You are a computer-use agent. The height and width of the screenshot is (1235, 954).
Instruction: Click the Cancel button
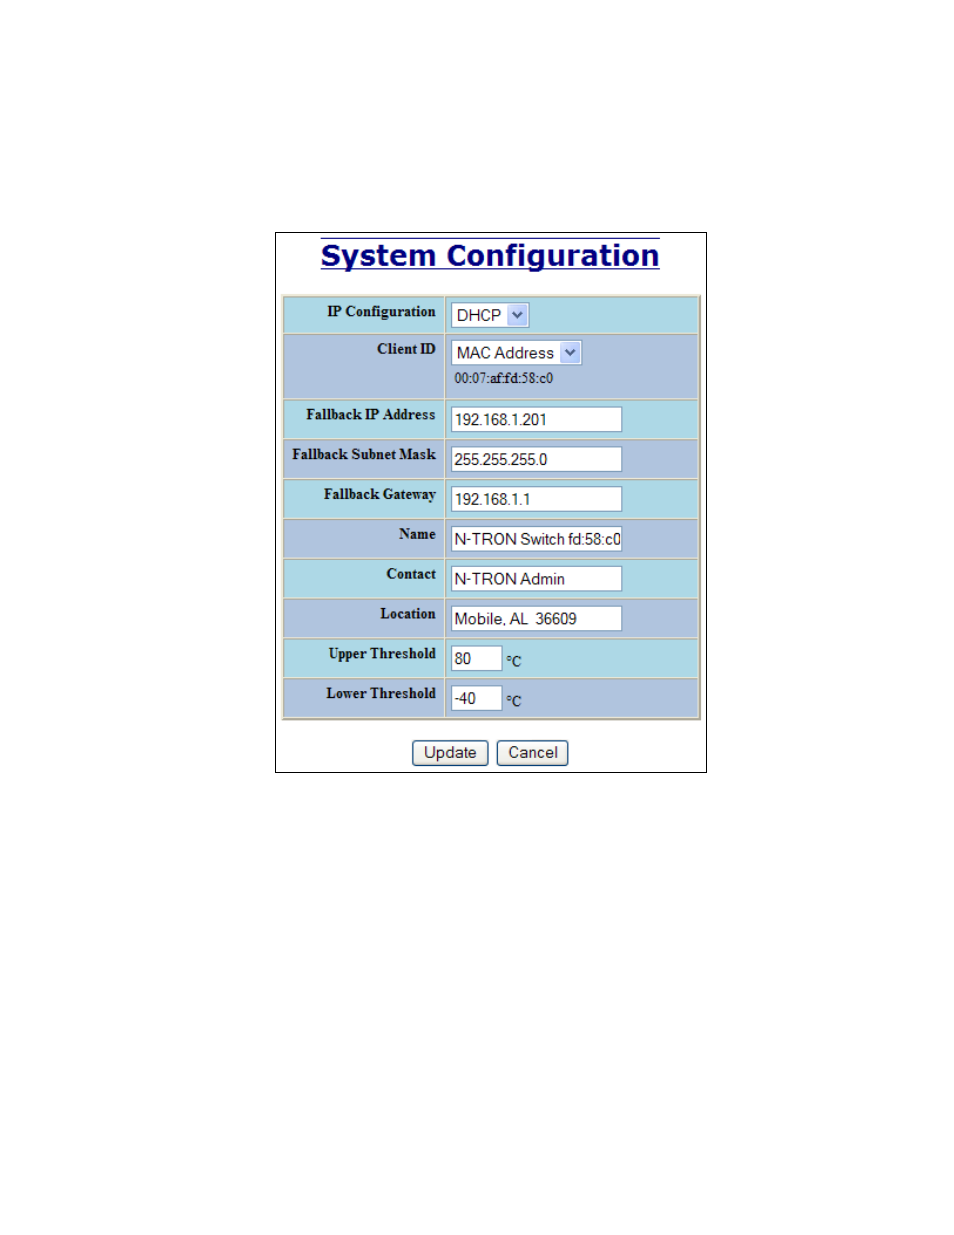pos(533,753)
